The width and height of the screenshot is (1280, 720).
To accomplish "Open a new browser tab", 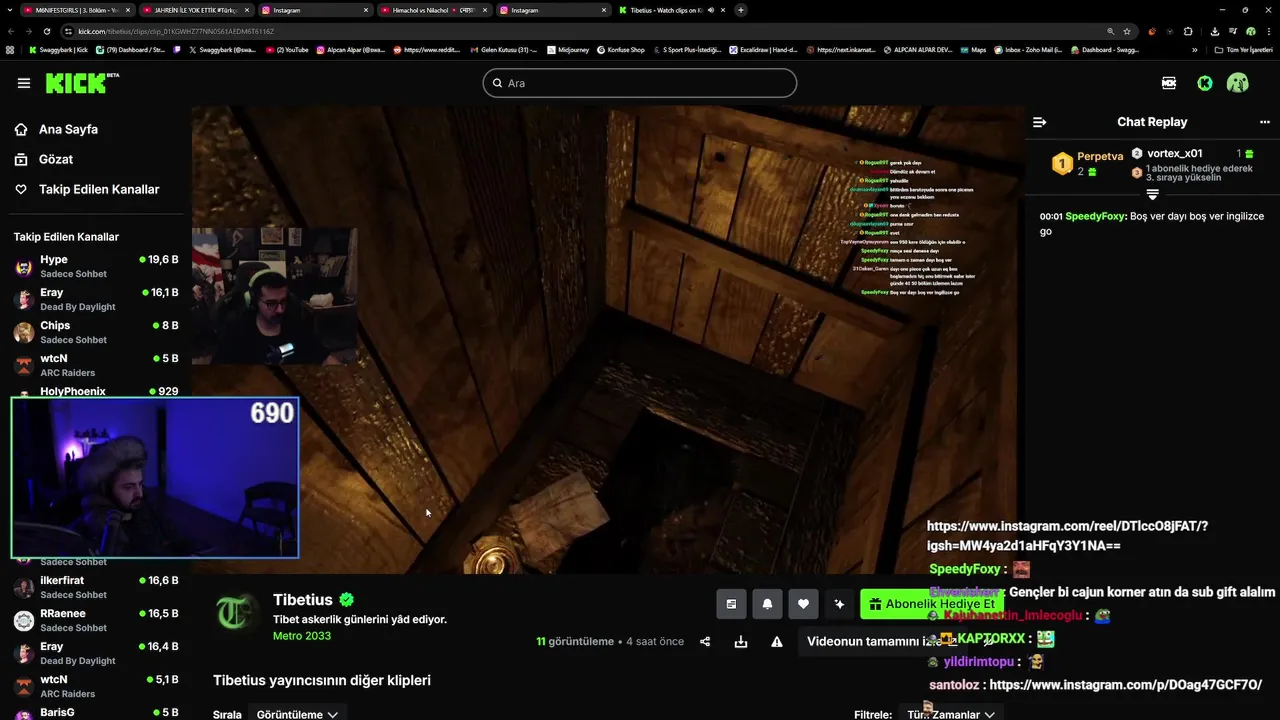I will [x=740, y=10].
